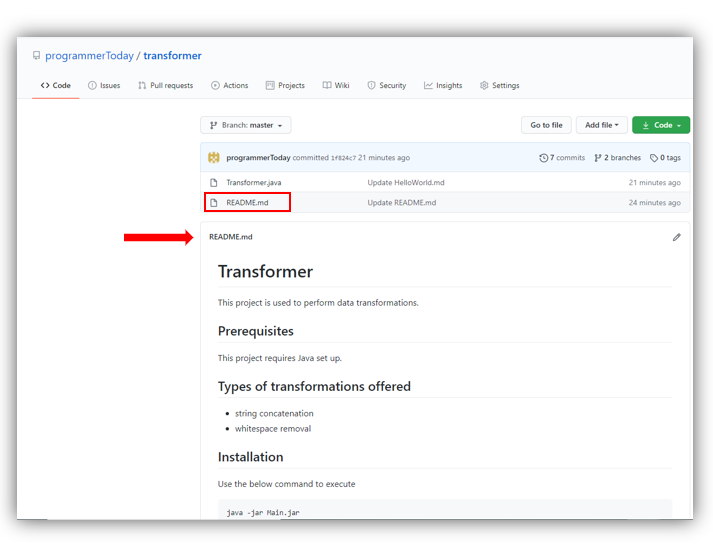Screen dimensions: 713x556
Task: Click the README pencil edit icon
Action: (x=677, y=237)
